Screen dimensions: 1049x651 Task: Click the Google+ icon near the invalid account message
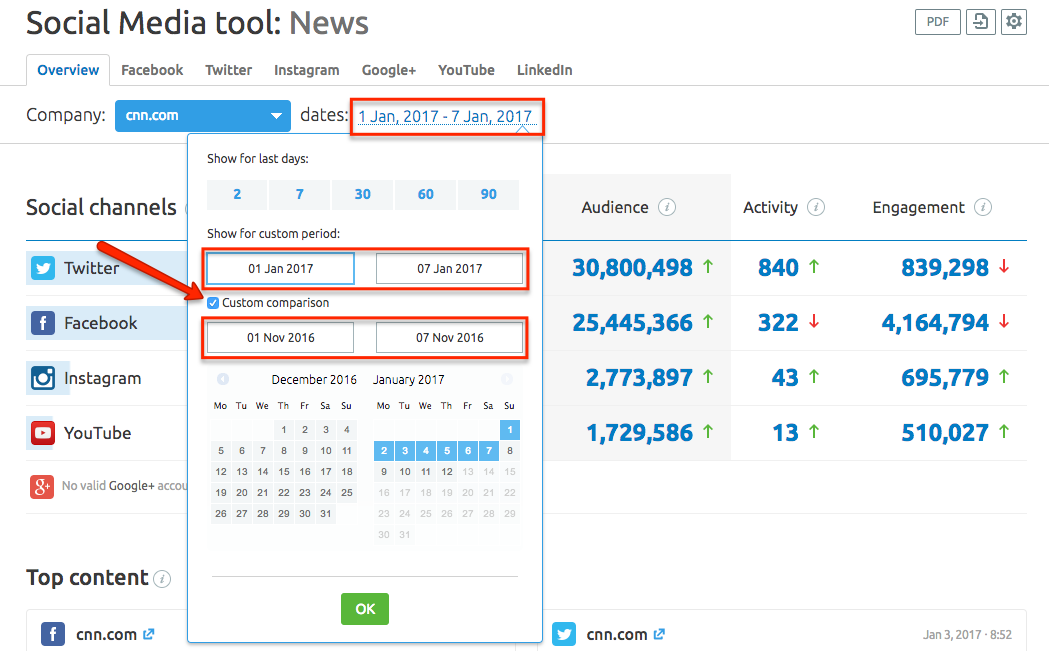[x=40, y=487]
